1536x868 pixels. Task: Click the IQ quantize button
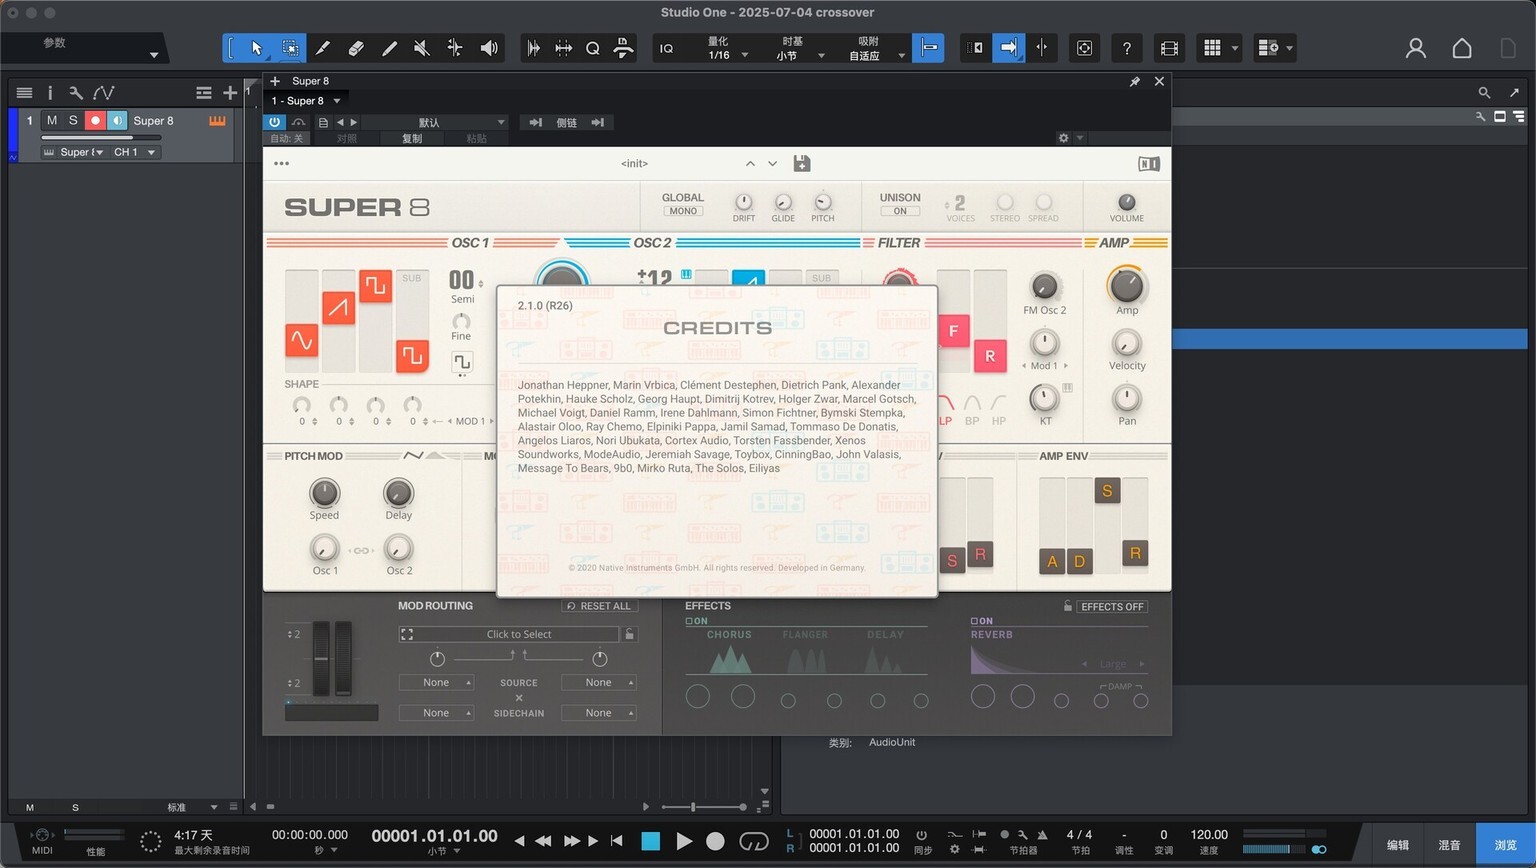pyautogui.click(x=666, y=48)
